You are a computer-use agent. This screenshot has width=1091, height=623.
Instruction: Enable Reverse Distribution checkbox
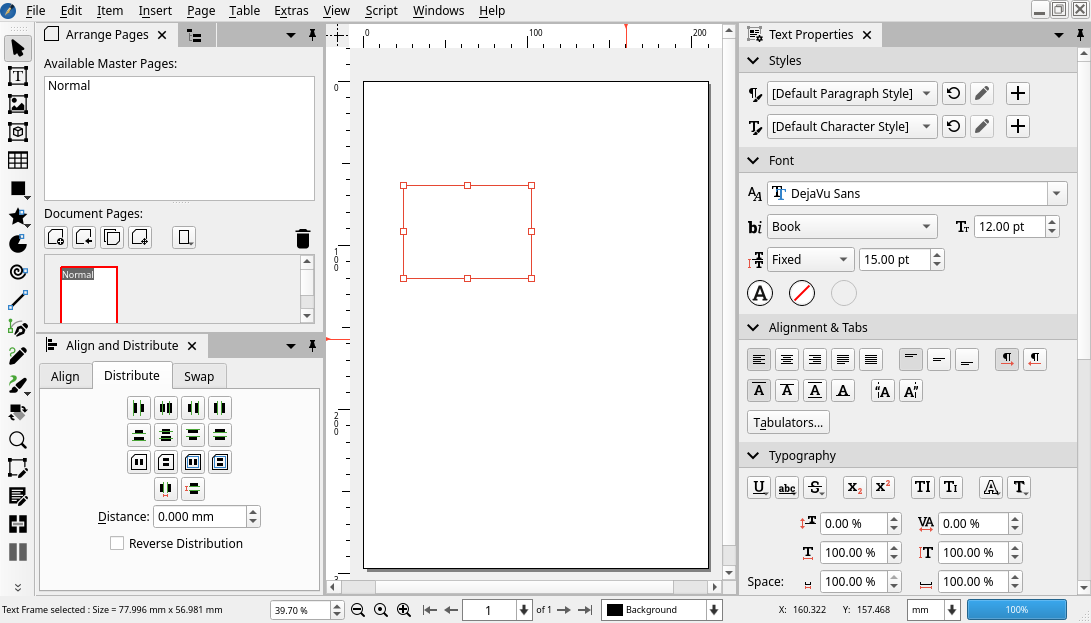117,544
